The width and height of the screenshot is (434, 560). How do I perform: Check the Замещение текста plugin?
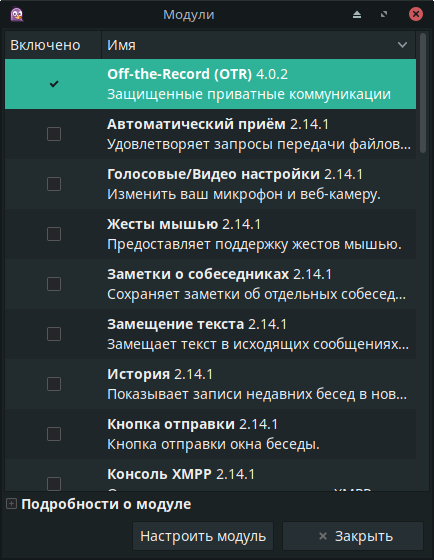pyautogui.click(x=54, y=334)
